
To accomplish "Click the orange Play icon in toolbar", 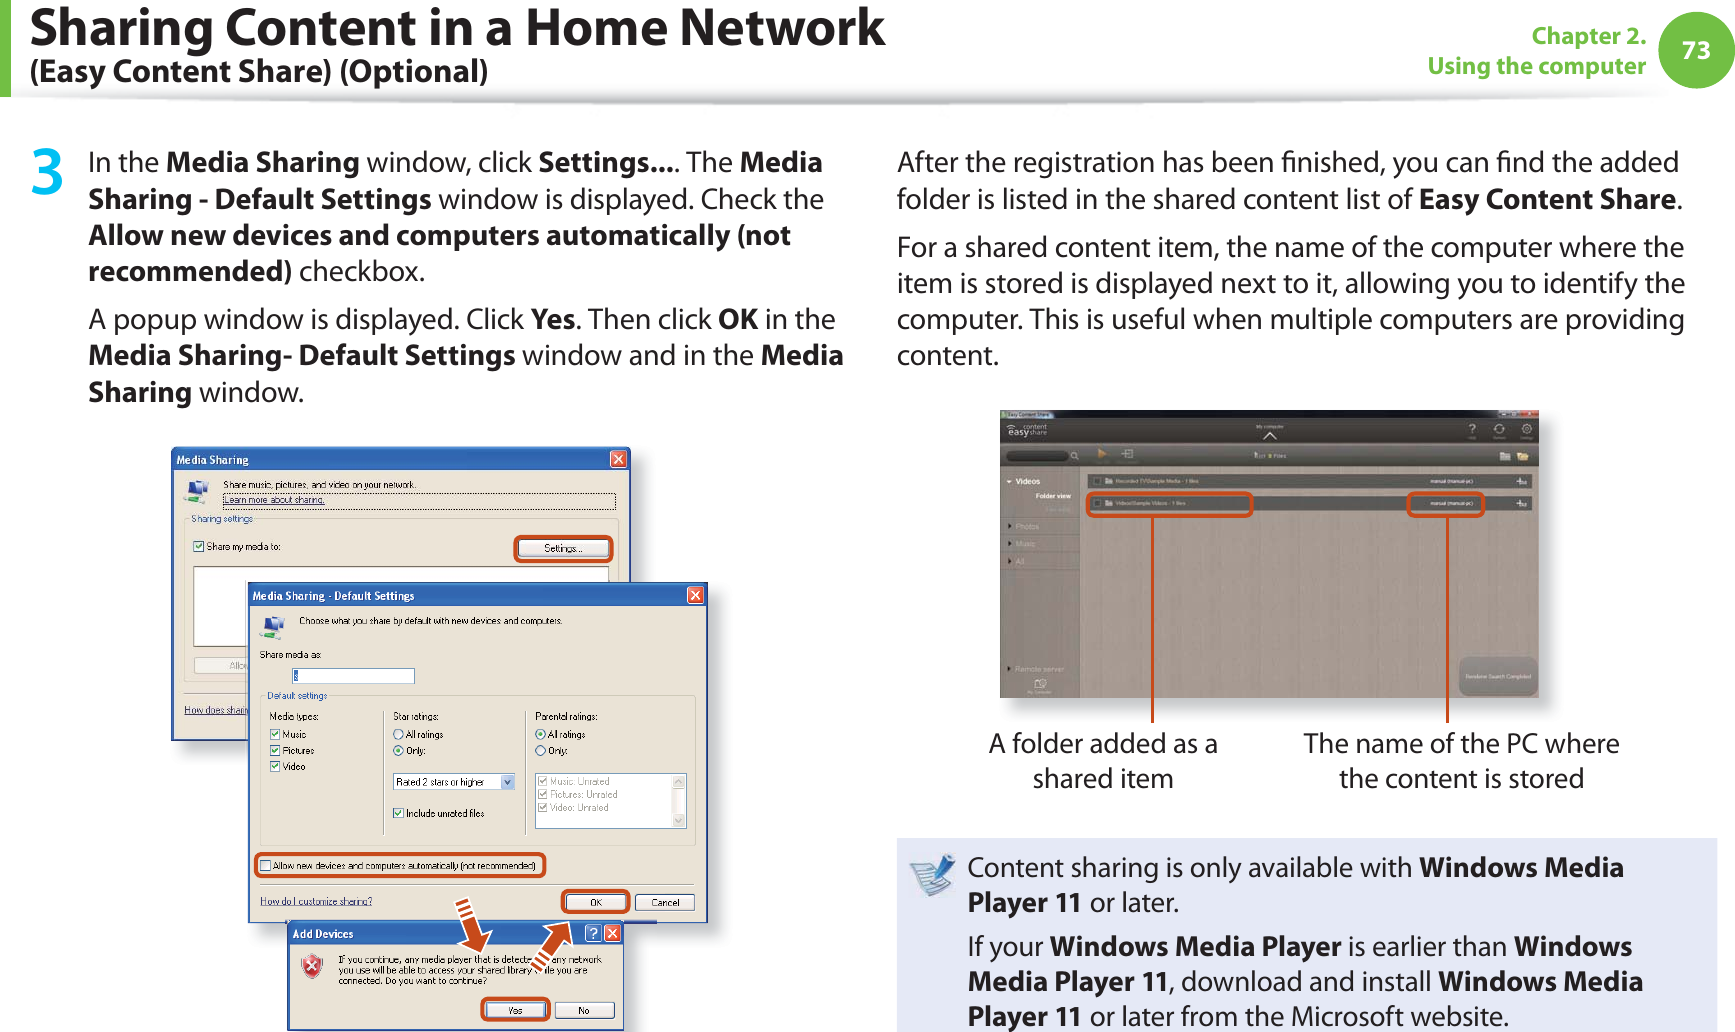I will [x=1101, y=454].
